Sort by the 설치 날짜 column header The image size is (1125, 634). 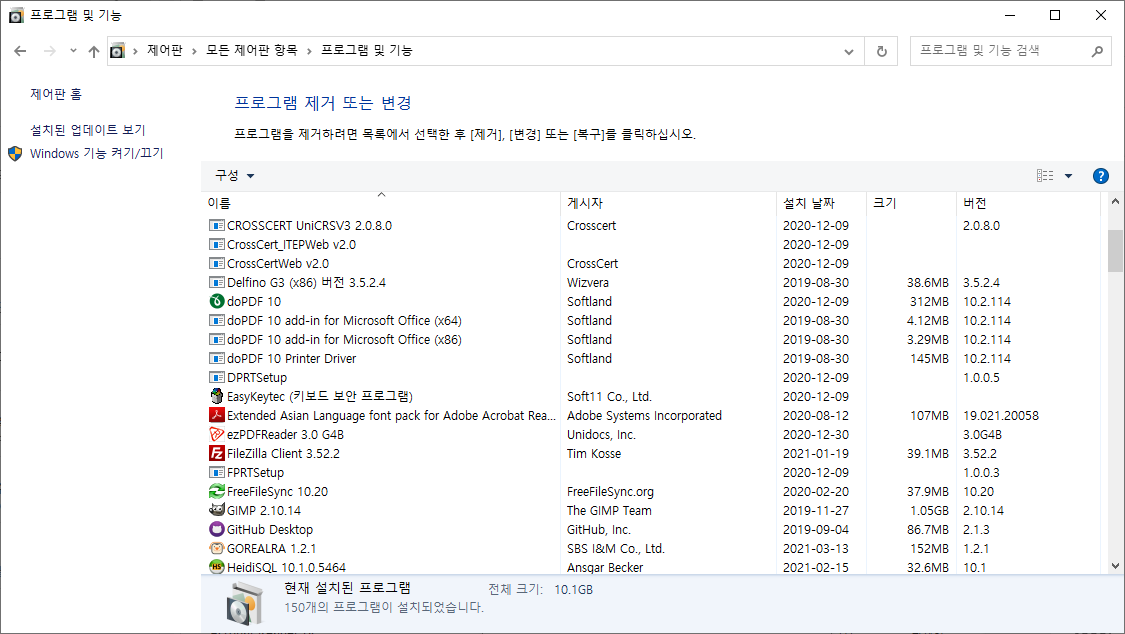click(x=821, y=203)
